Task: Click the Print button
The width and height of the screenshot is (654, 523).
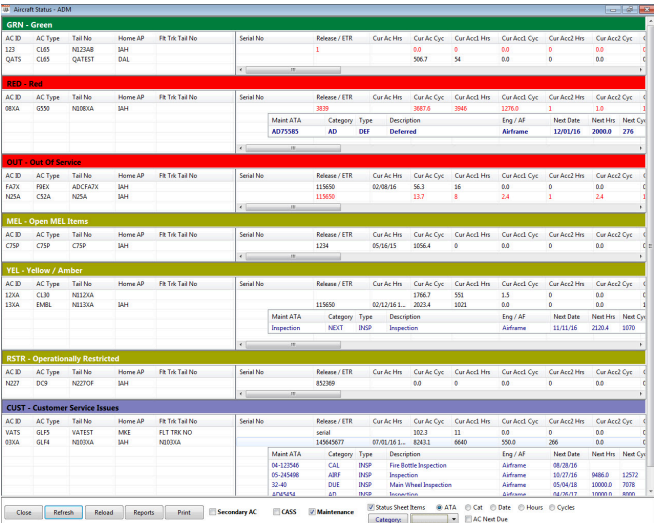Action: 184,512
